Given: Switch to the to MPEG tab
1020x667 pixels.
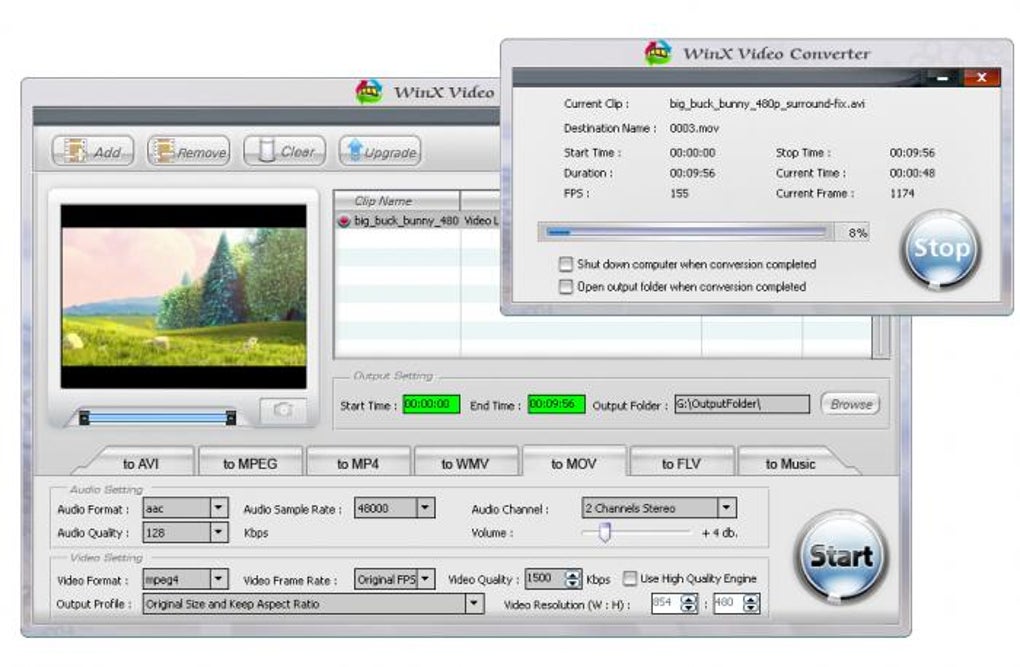Looking at the screenshot, I should [x=250, y=463].
